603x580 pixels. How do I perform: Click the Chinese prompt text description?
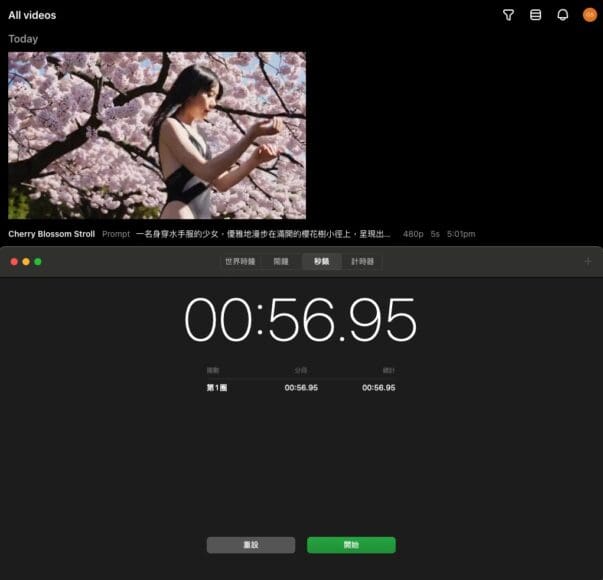(x=263, y=234)
